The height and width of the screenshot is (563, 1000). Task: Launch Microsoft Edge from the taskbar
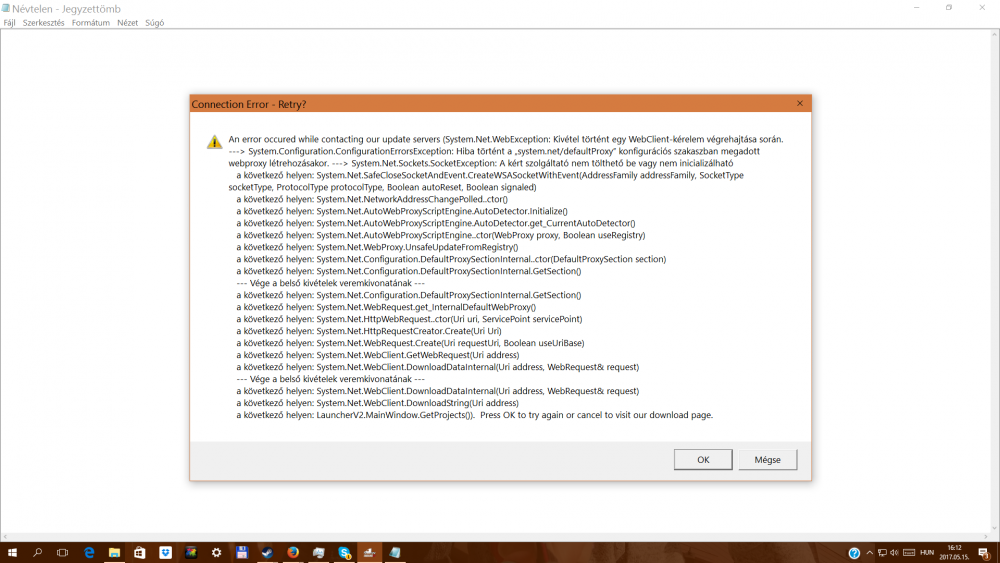coord(89,552)
